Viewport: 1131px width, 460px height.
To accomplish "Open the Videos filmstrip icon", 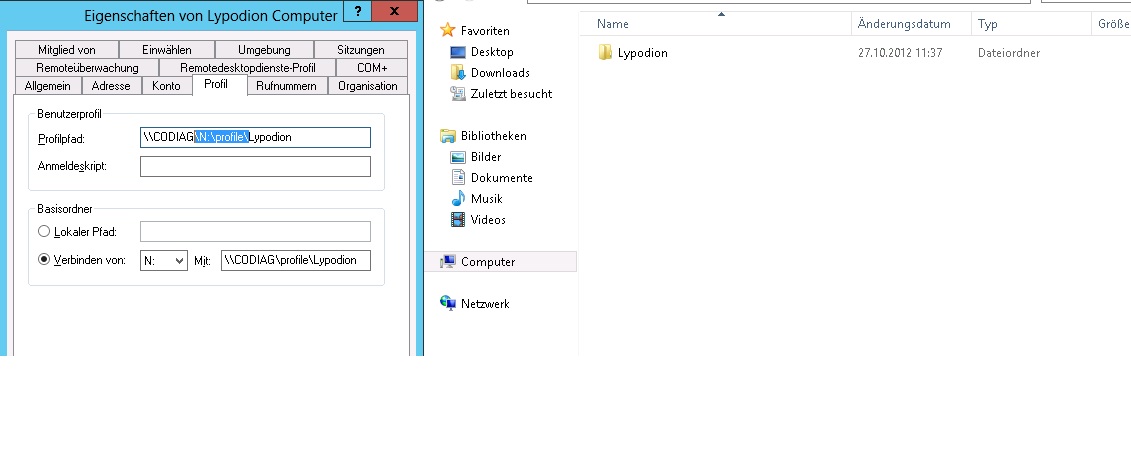I will (458, 219).
